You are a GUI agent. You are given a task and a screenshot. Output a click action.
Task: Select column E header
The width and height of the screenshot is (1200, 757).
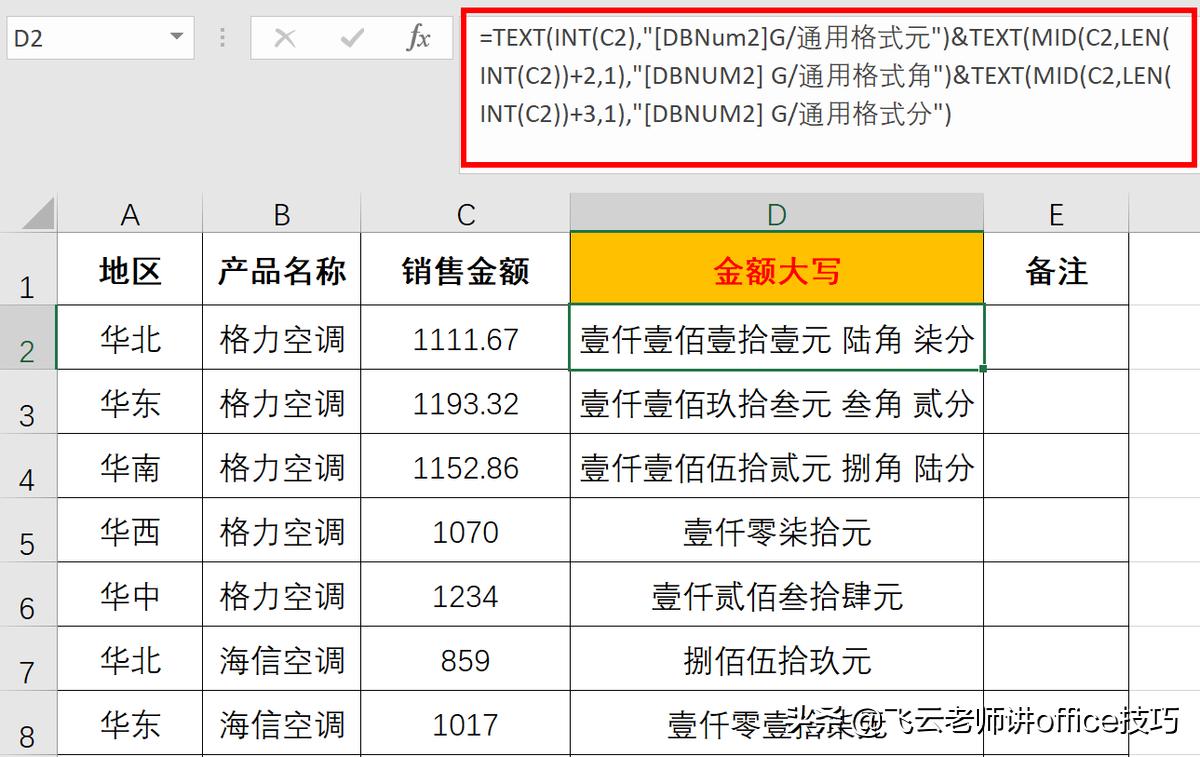coord(1057,213)
